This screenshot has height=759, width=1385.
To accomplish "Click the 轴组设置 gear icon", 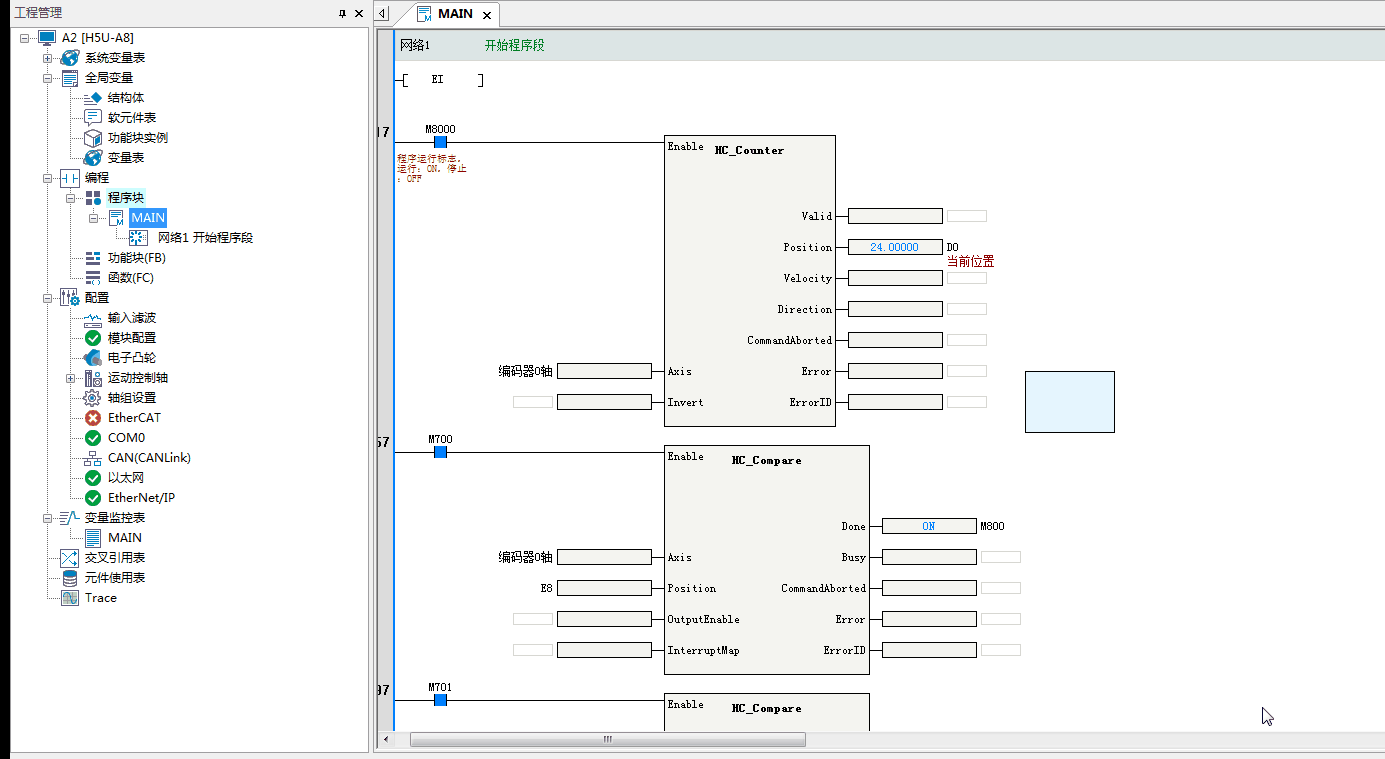I will pos(93,398).
